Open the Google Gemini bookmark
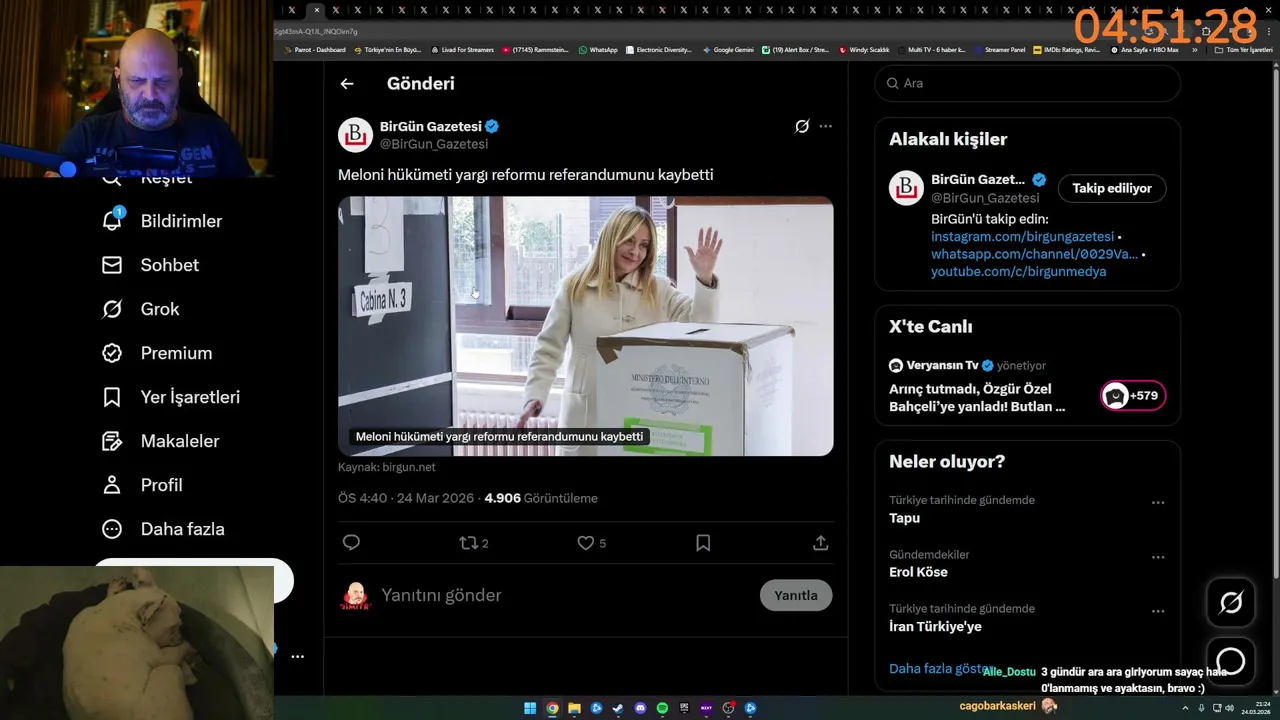1280x720 pixels. 728,49
